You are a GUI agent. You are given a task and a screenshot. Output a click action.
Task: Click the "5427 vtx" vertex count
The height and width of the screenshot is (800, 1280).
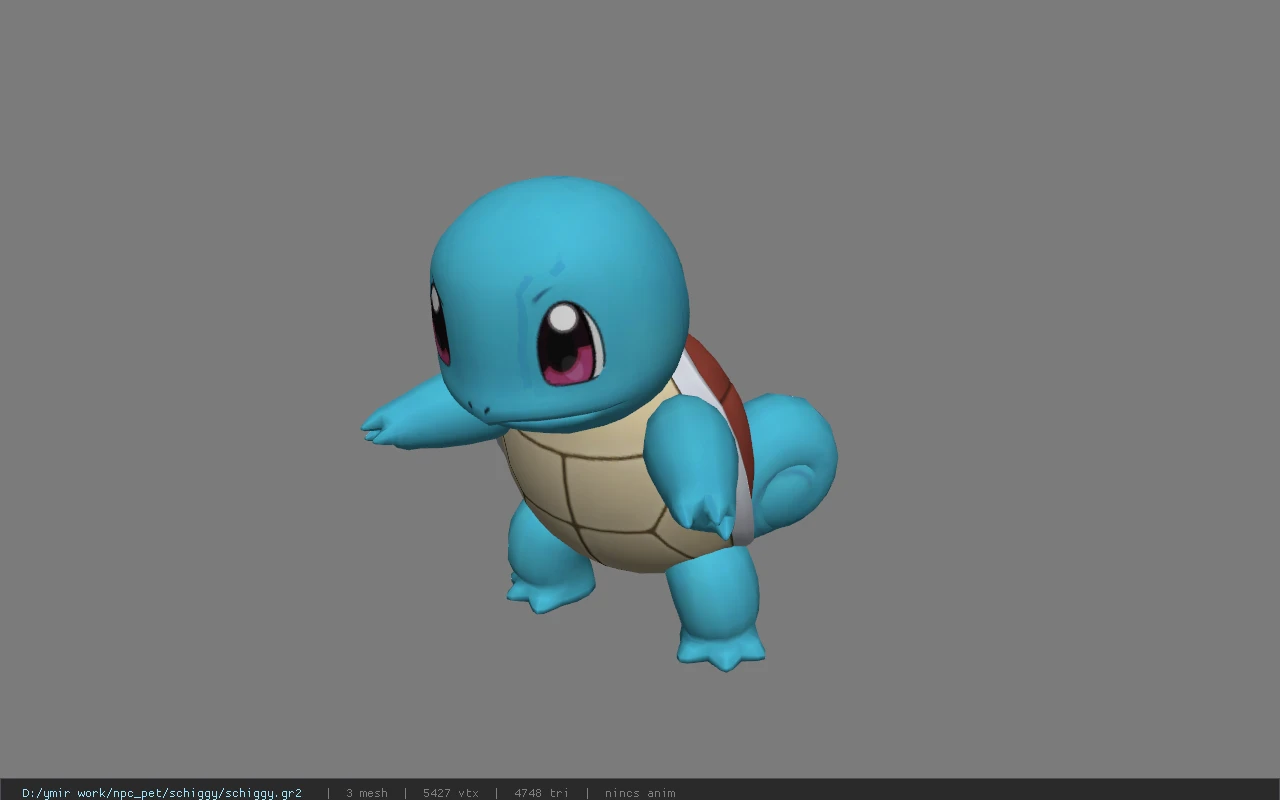click(x=451, y=793)
